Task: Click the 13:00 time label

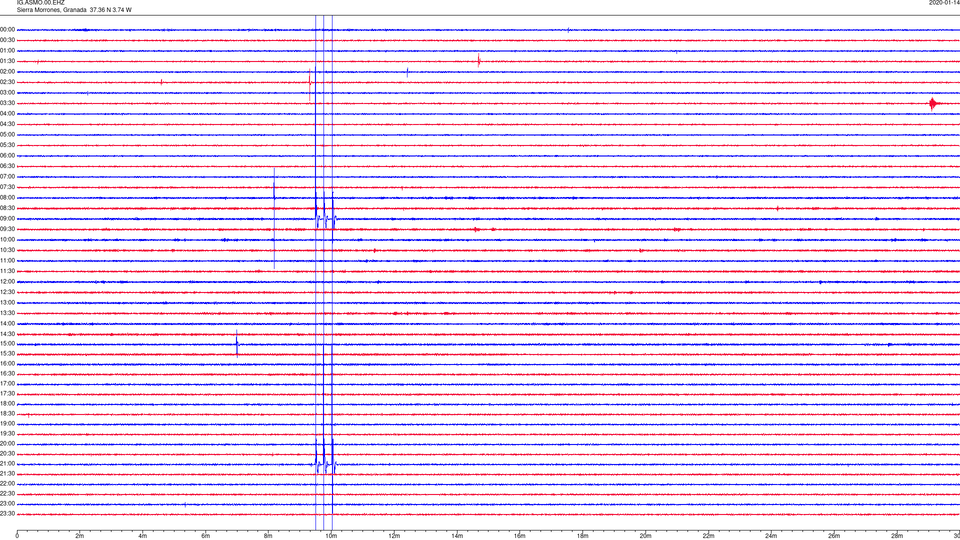Action: tap(8, 302)
